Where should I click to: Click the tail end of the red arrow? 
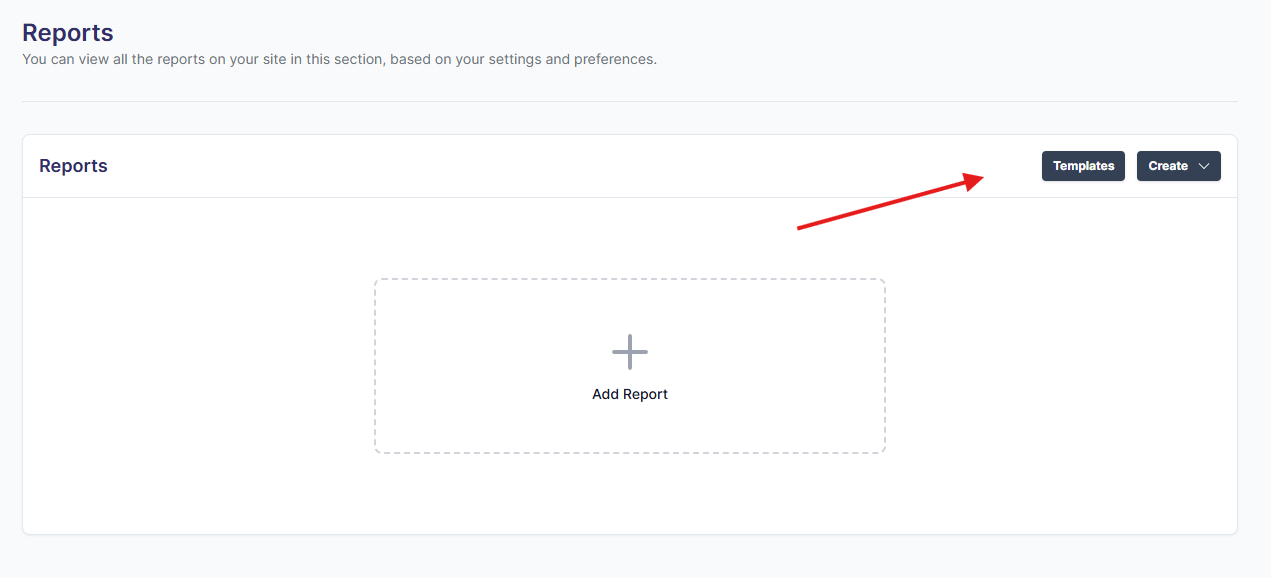[799, 228]
